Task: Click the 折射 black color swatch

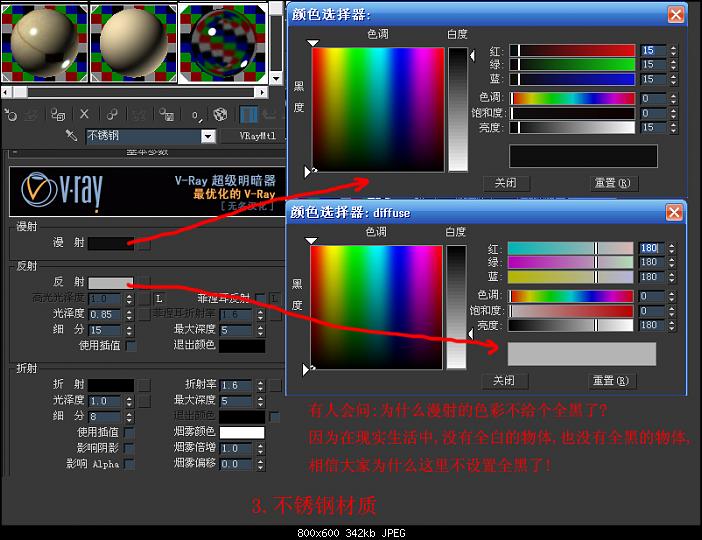Action: 111,385
